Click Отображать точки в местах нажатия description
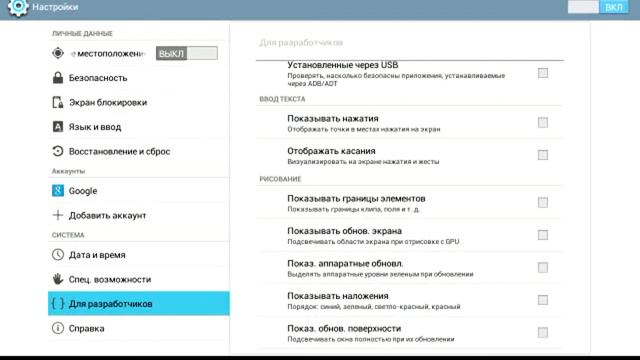 coord(364,129)
